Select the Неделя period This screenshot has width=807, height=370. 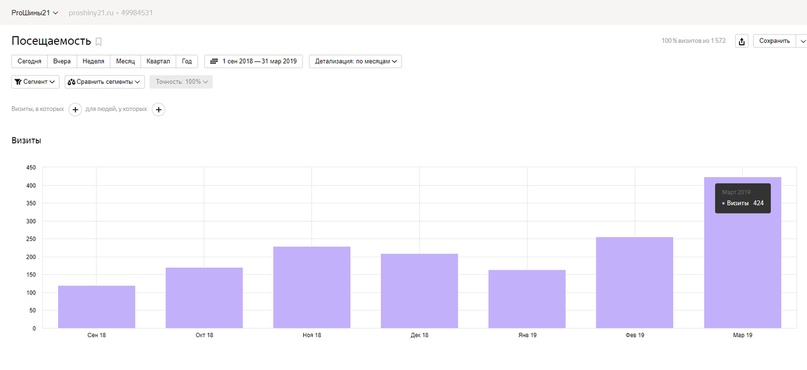93,61
